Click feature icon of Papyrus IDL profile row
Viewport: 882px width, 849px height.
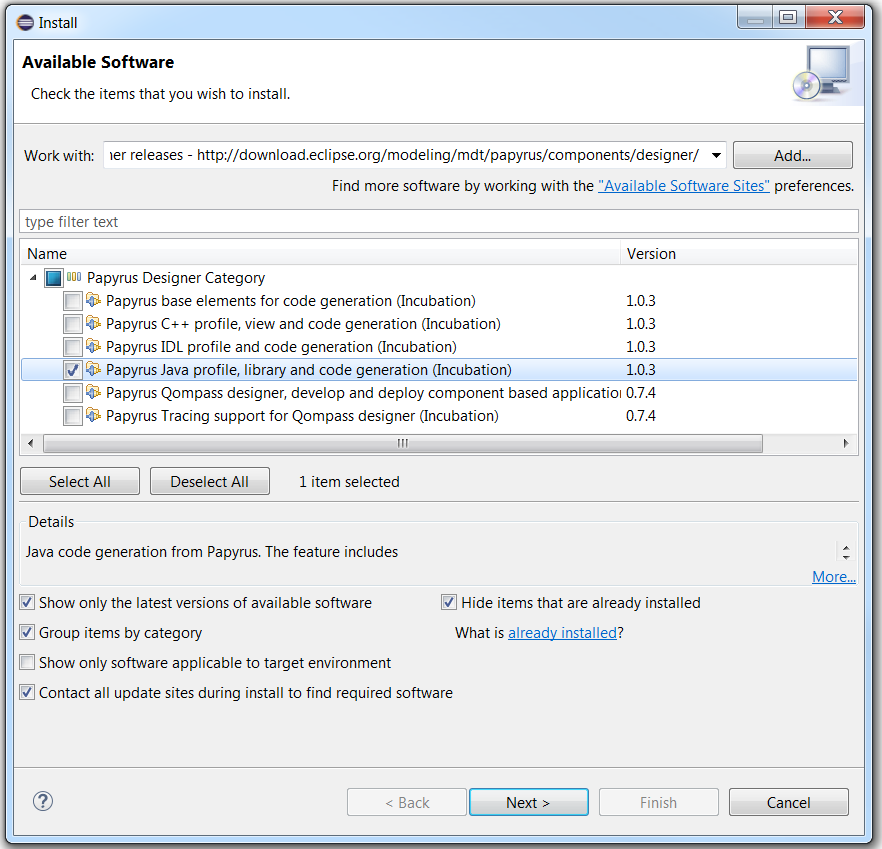pyautogui.click(x=93, y=347)
